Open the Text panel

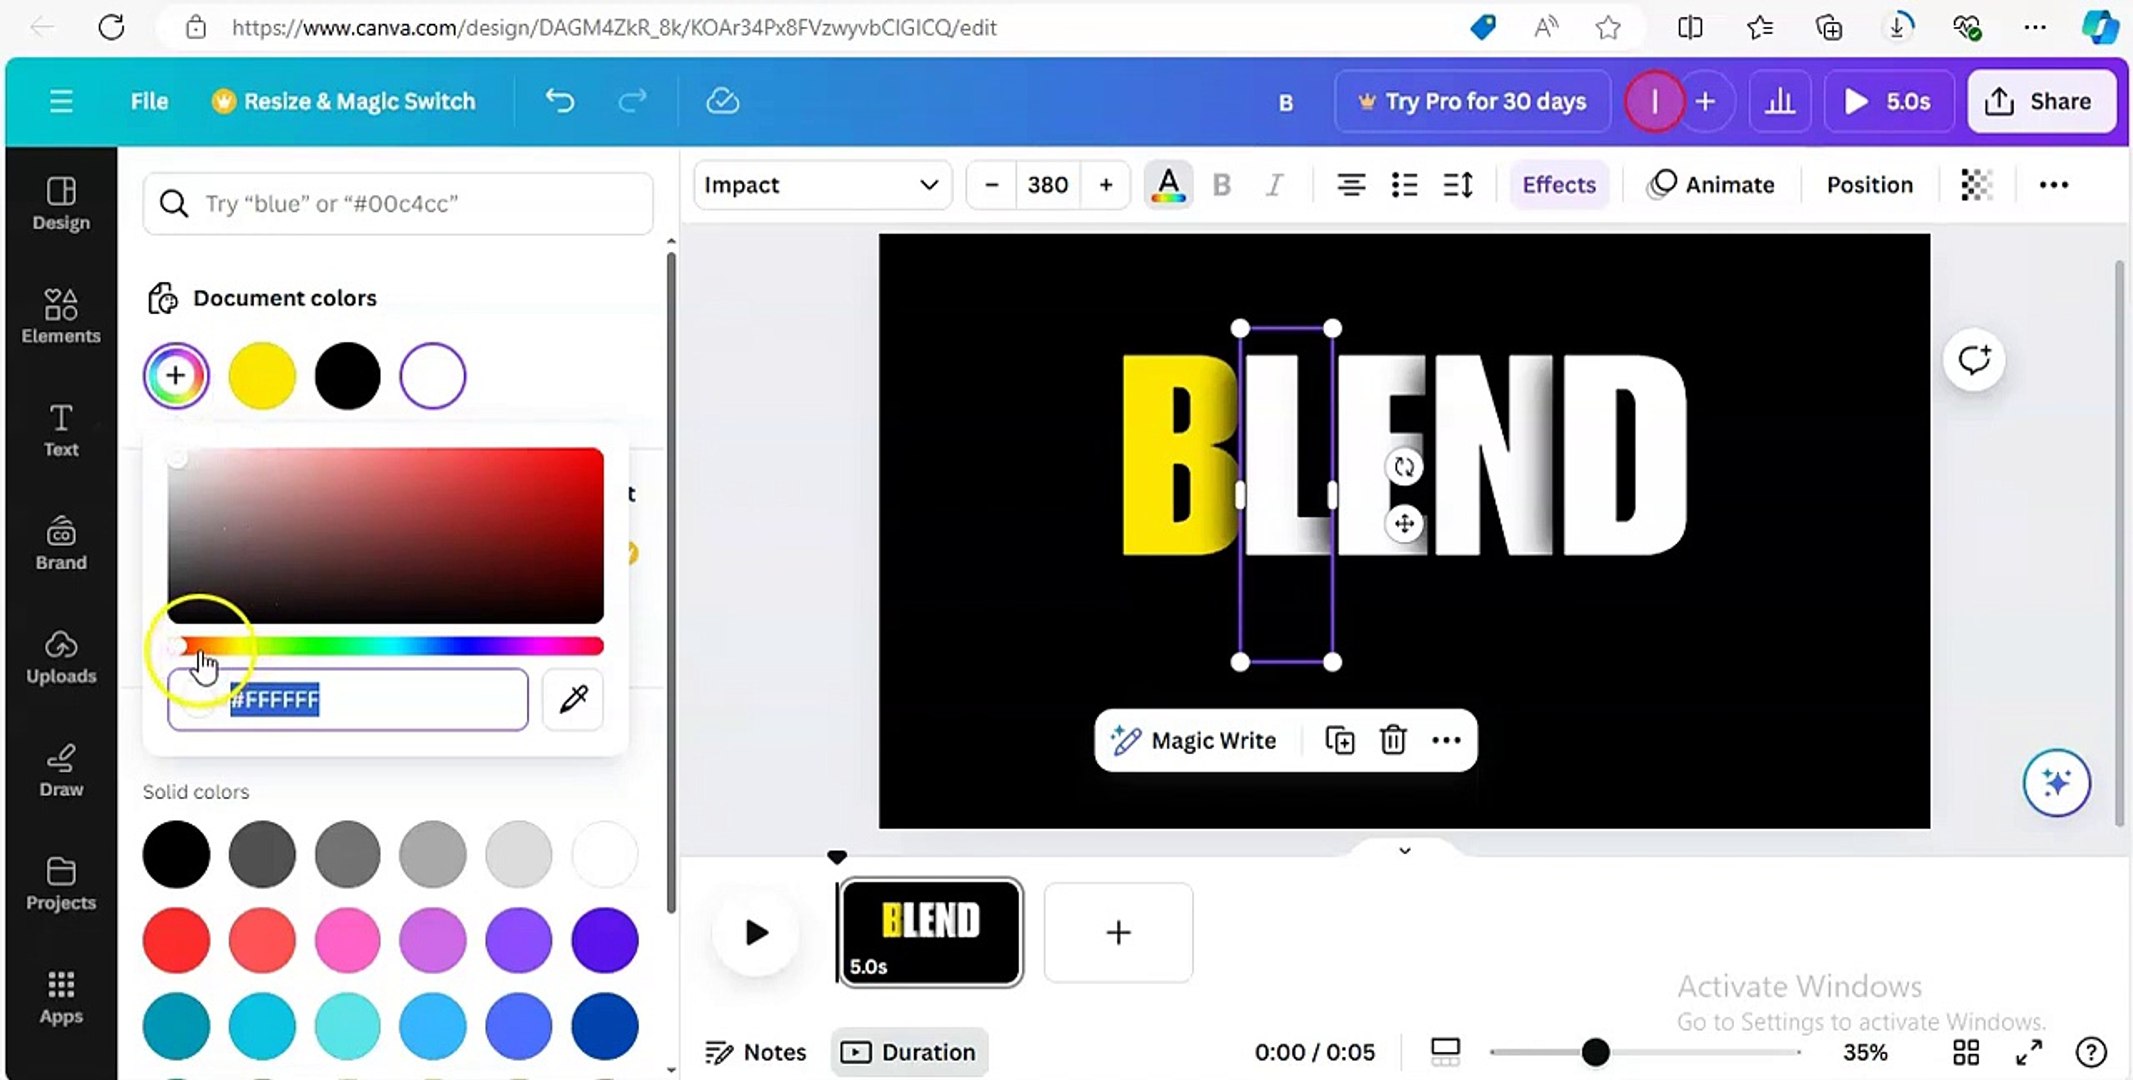(x=60, y=430)
